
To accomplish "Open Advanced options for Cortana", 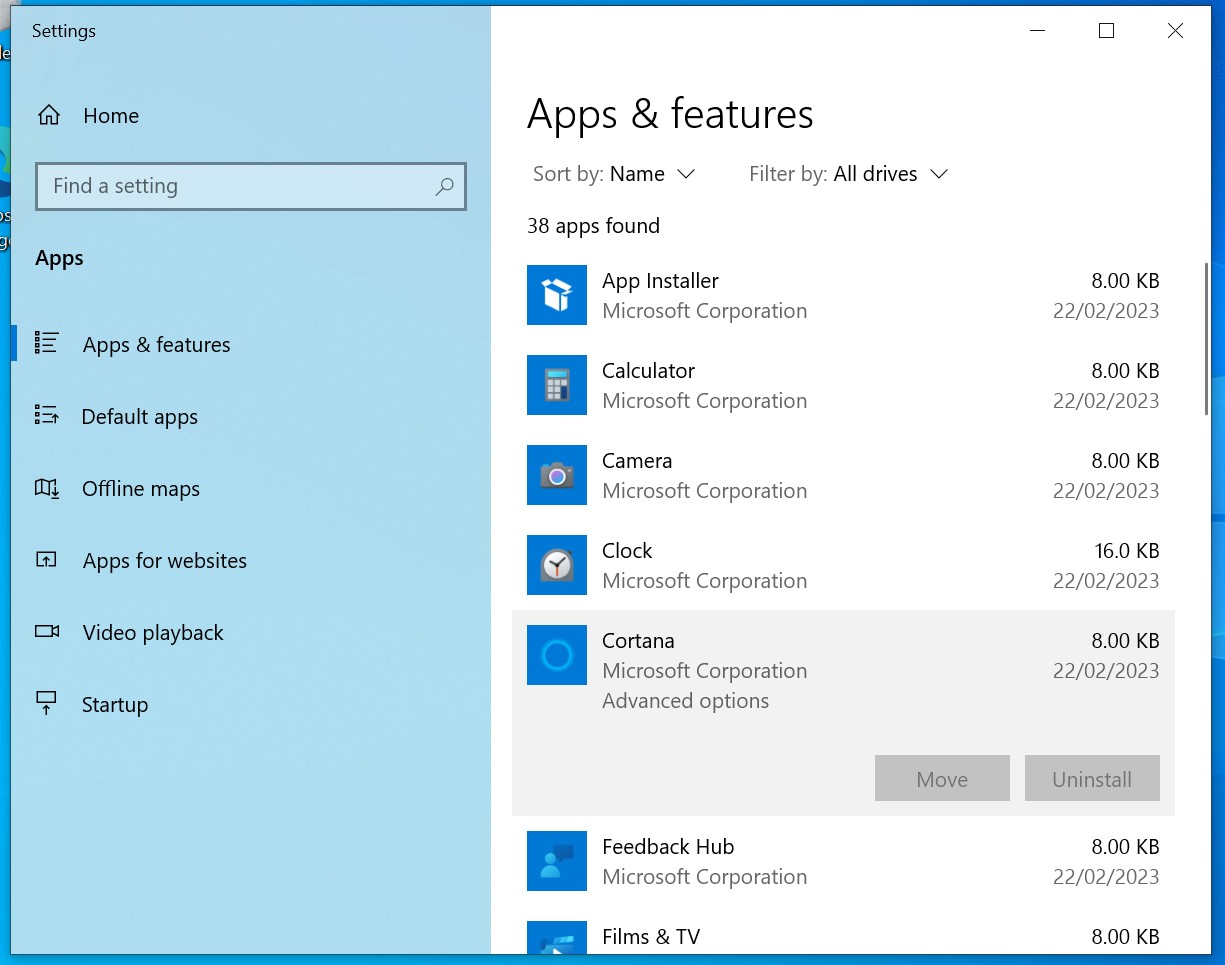I will click(685, 700).
